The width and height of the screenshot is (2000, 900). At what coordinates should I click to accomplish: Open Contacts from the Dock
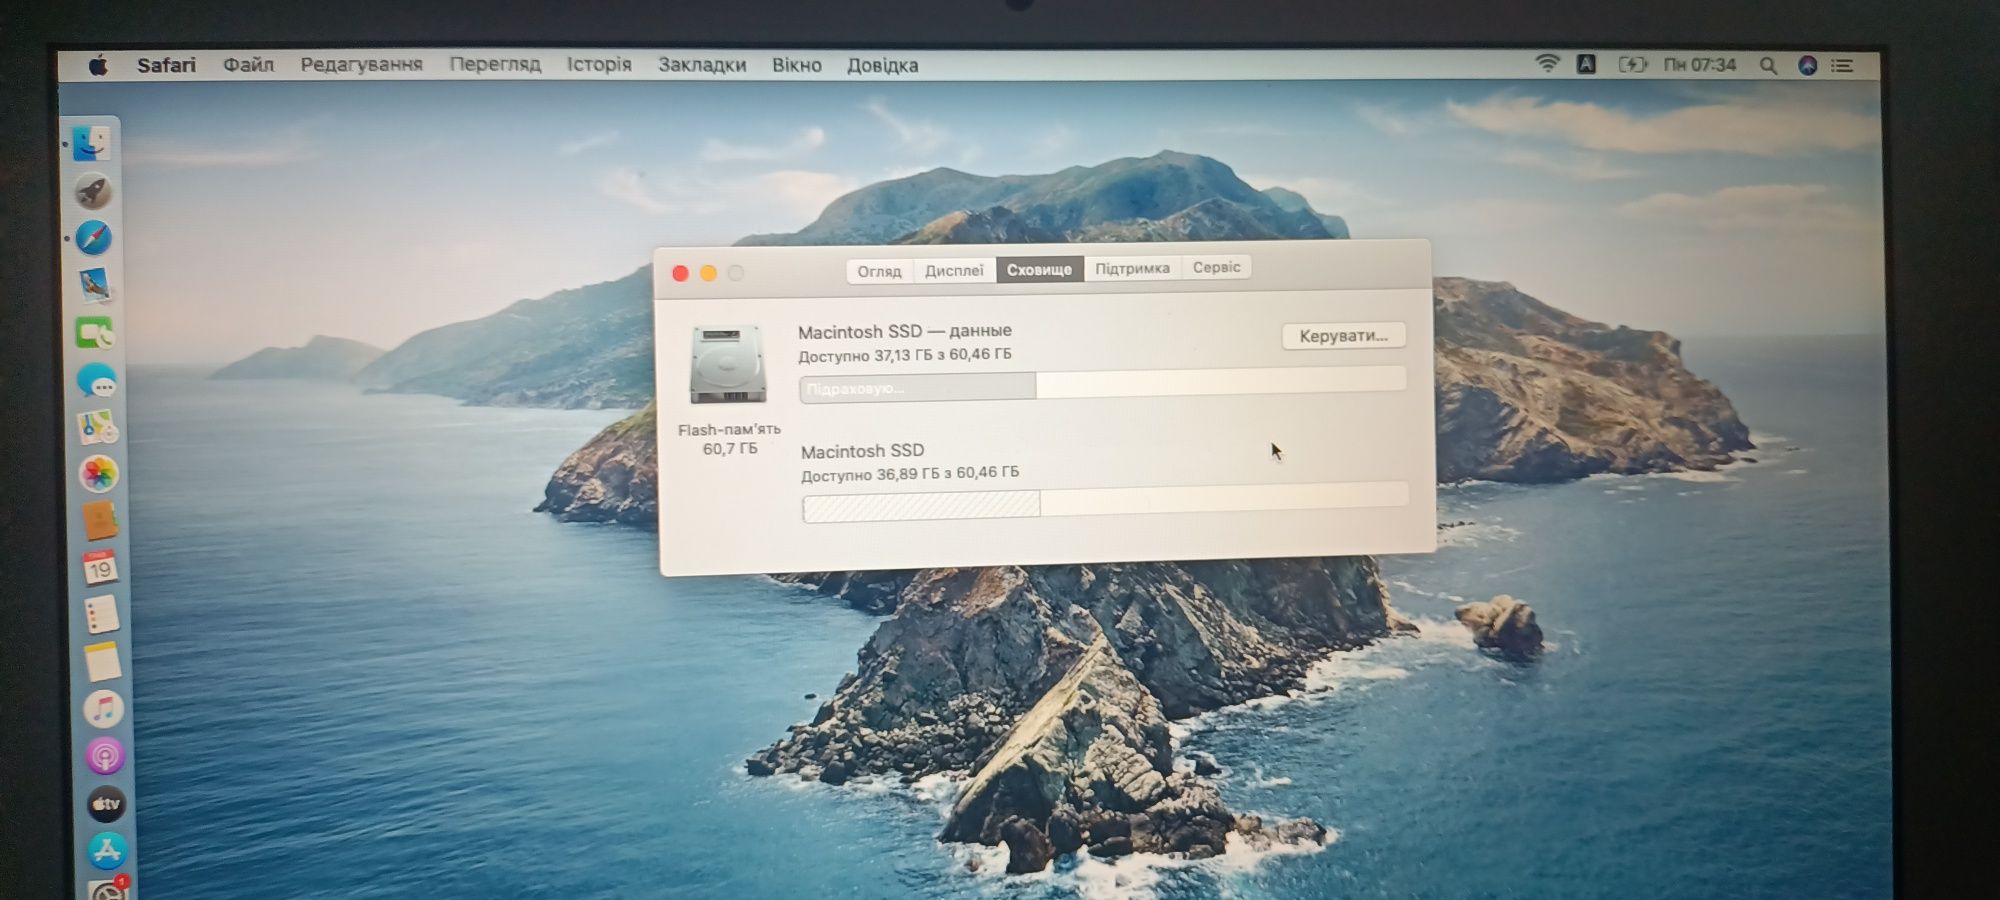pos(99,521)
